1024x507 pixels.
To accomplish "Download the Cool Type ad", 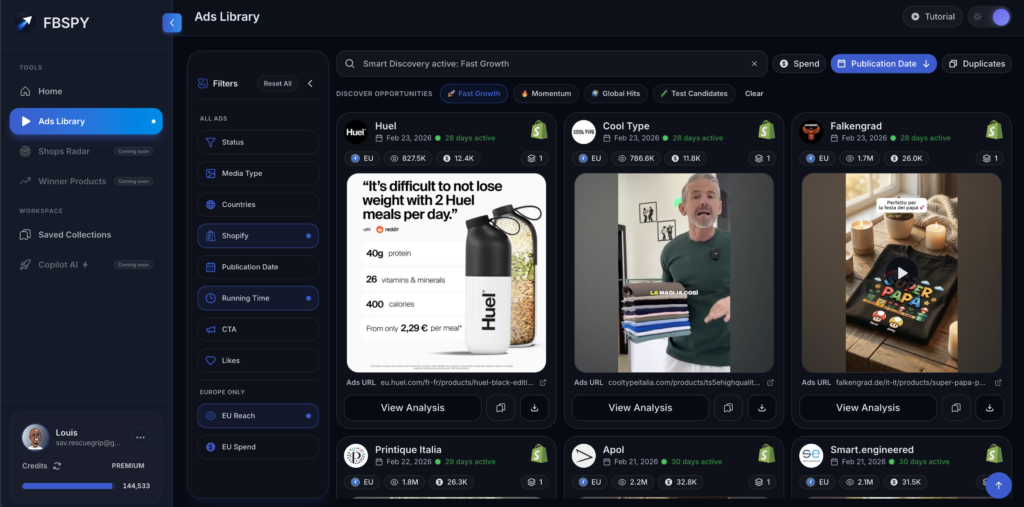I will pyautogui.click(x=762, y=408).
